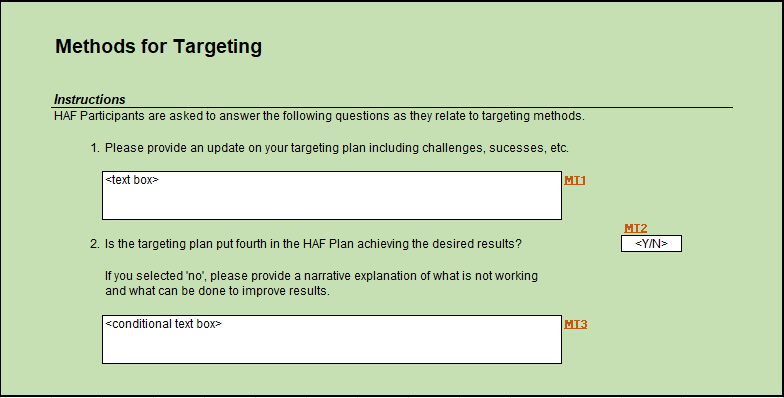The image size is (784, 398).
Task: Click question 1 about targeting plan update
Action: point(336,148)
